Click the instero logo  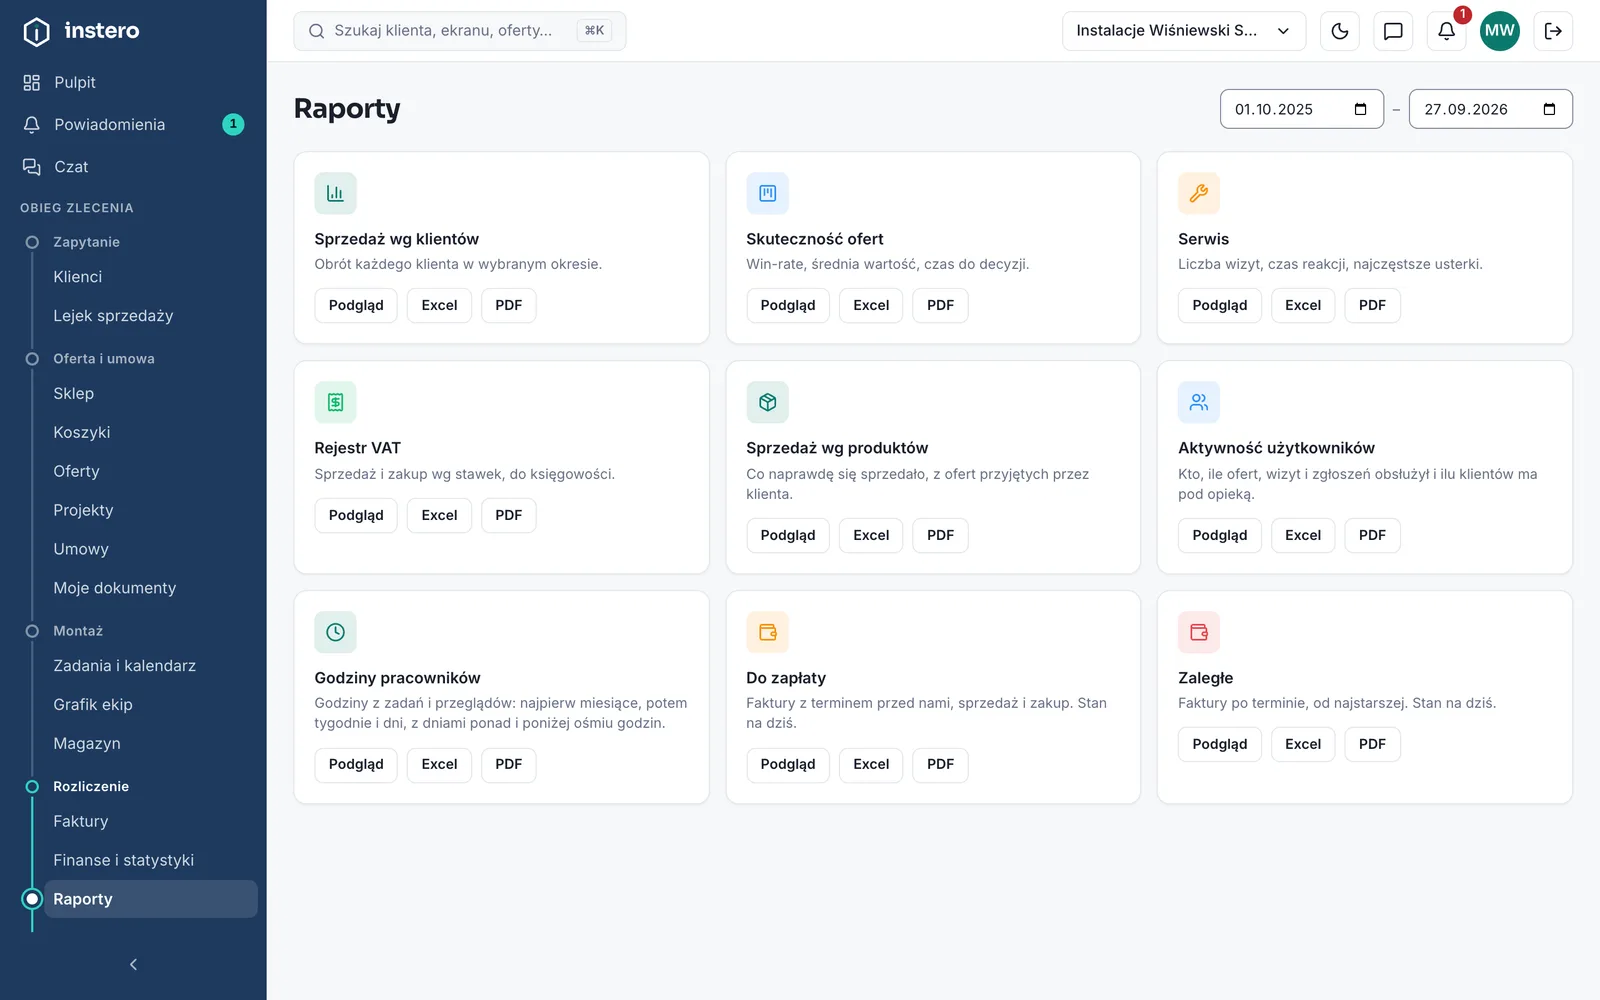coord(81,31)
